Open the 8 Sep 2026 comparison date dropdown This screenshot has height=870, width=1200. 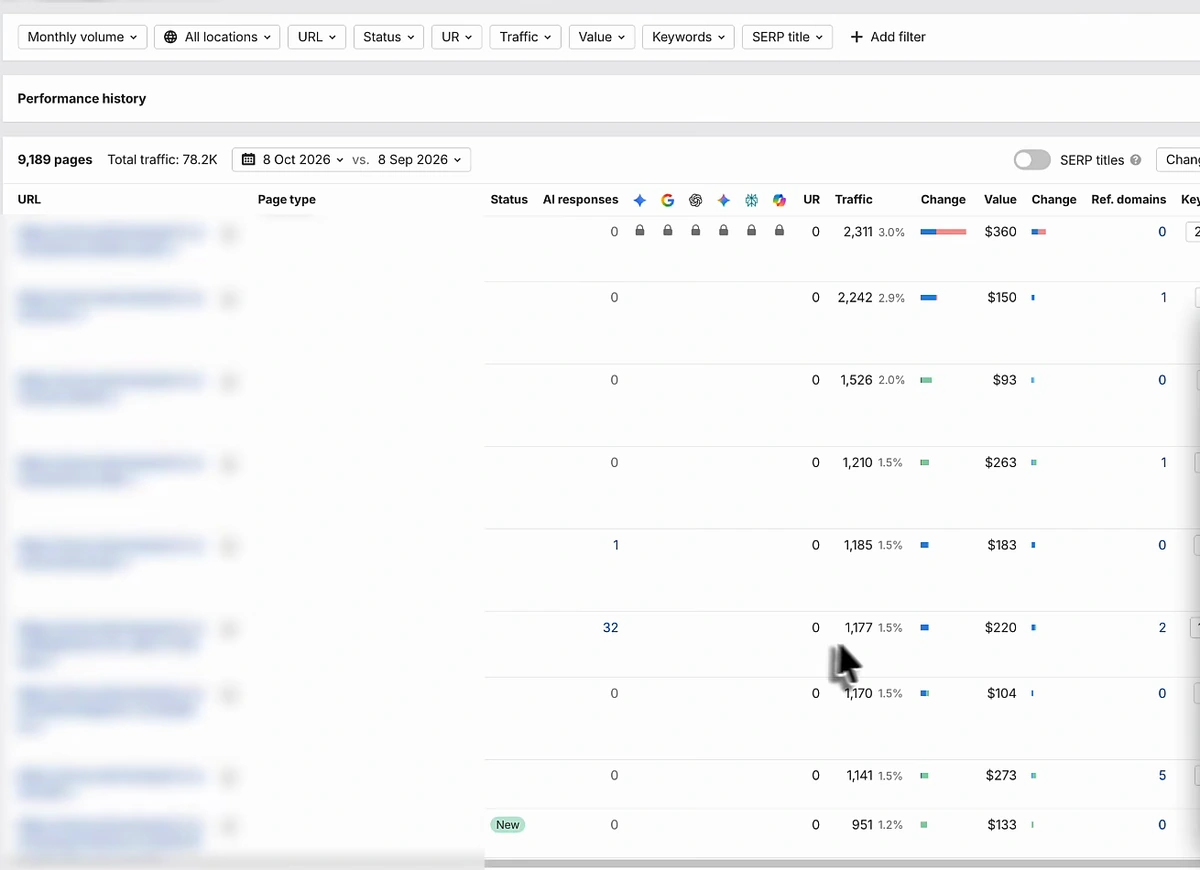tap(420, 160)
